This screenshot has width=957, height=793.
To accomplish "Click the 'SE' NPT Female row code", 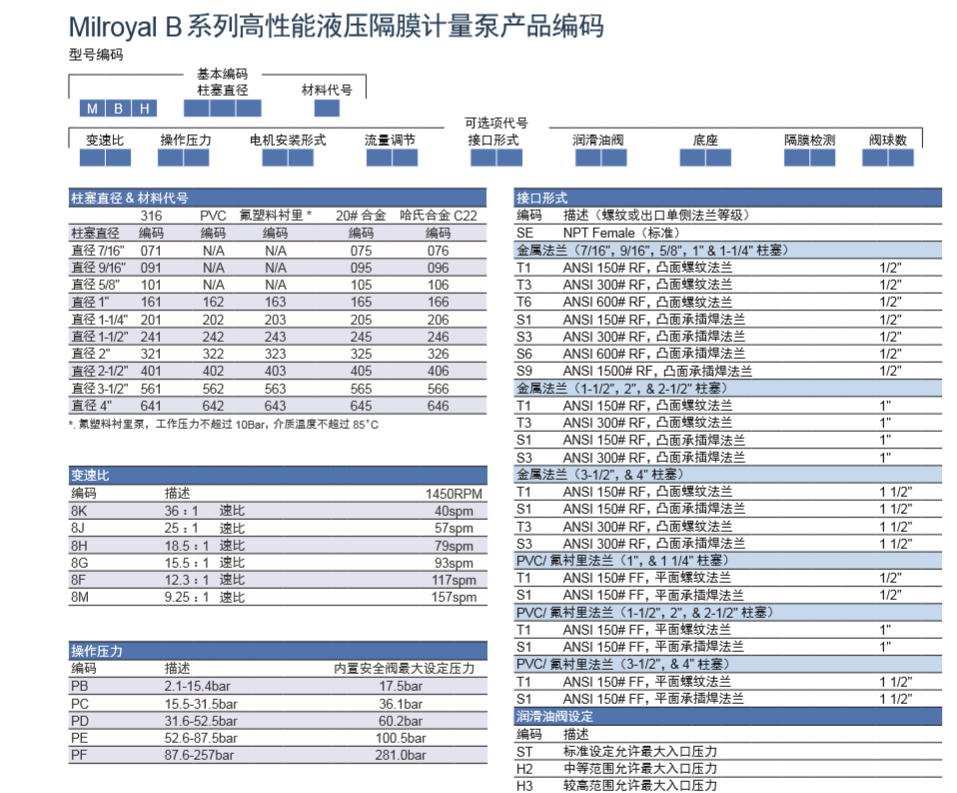I will pyautogui.click(x=524, y=233).
